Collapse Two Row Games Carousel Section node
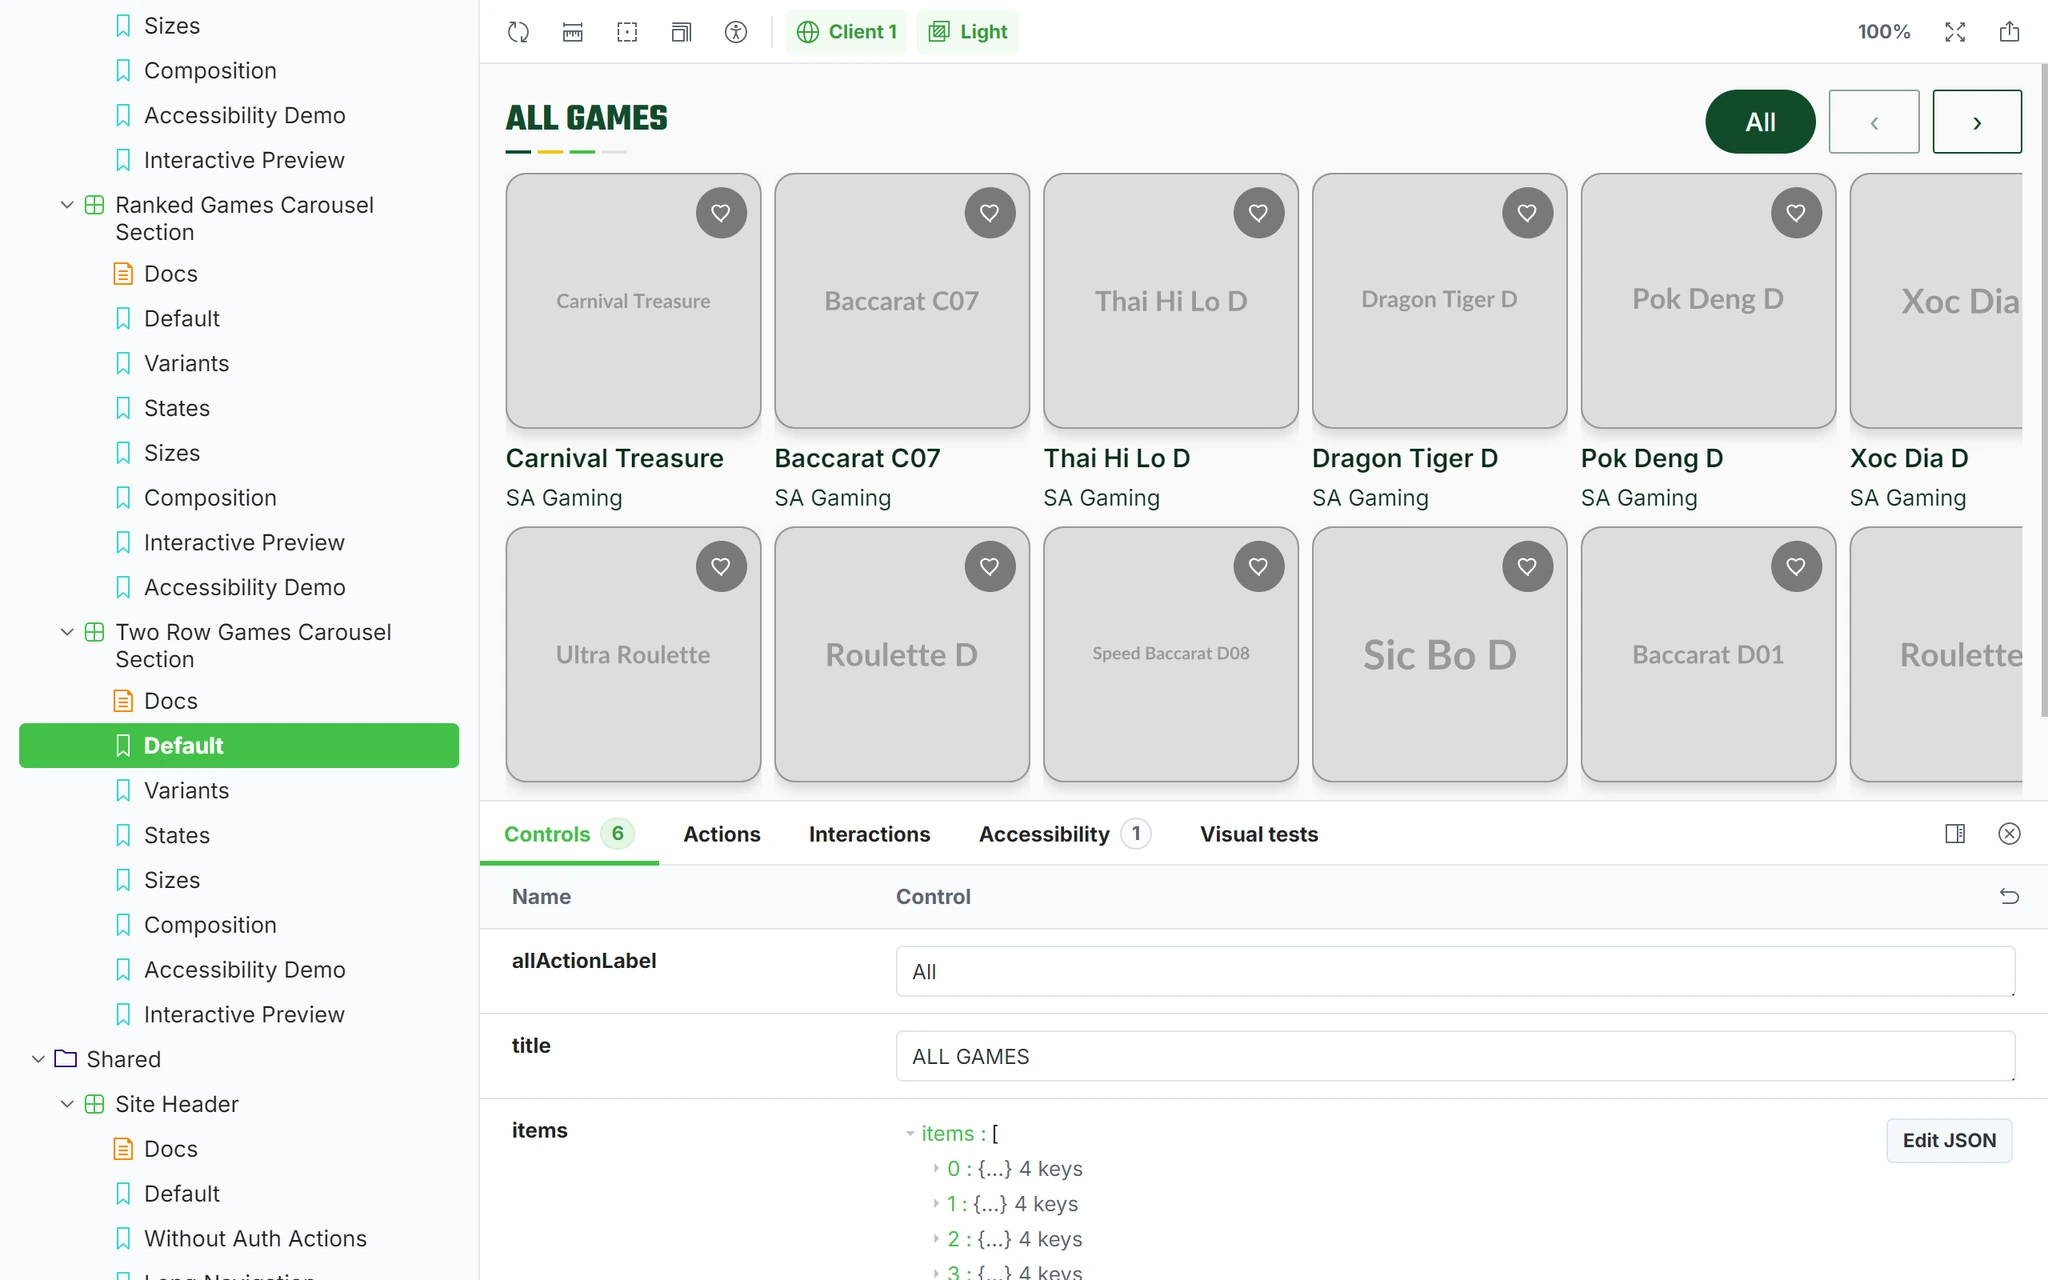The height and width of the screenshot is (1280, 2048). [x=67, y=632]
